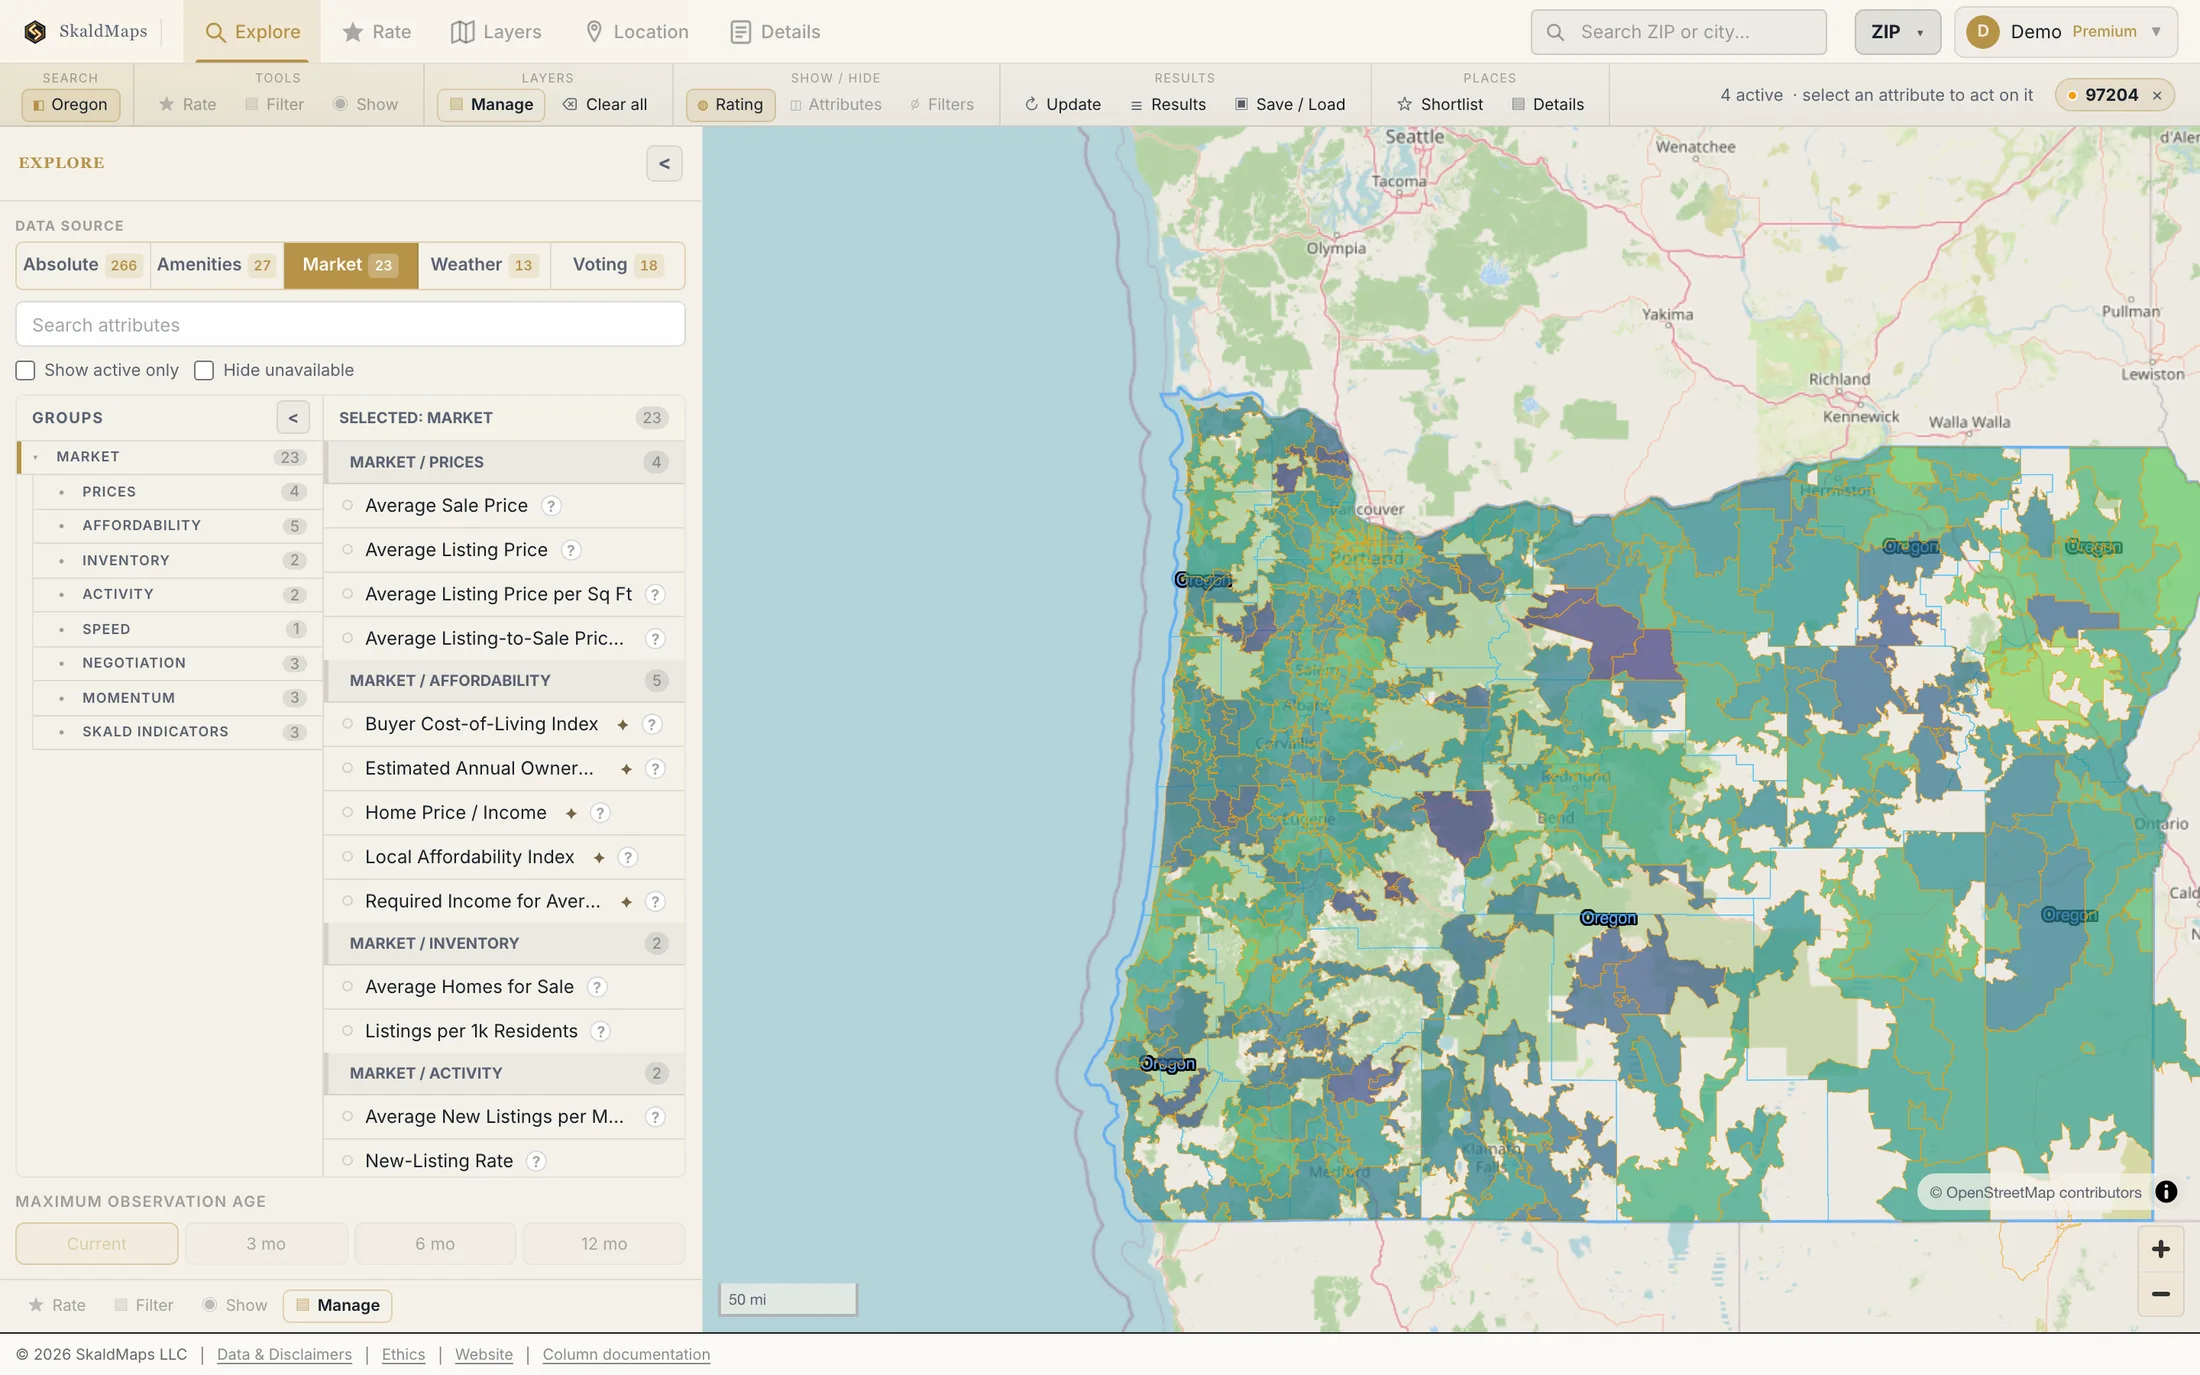This screenshot has width=2200, height=1375.
Task: Select the SKALD INDICATORS subgroup
Action: pyautogui.click(x=176, y=732)
